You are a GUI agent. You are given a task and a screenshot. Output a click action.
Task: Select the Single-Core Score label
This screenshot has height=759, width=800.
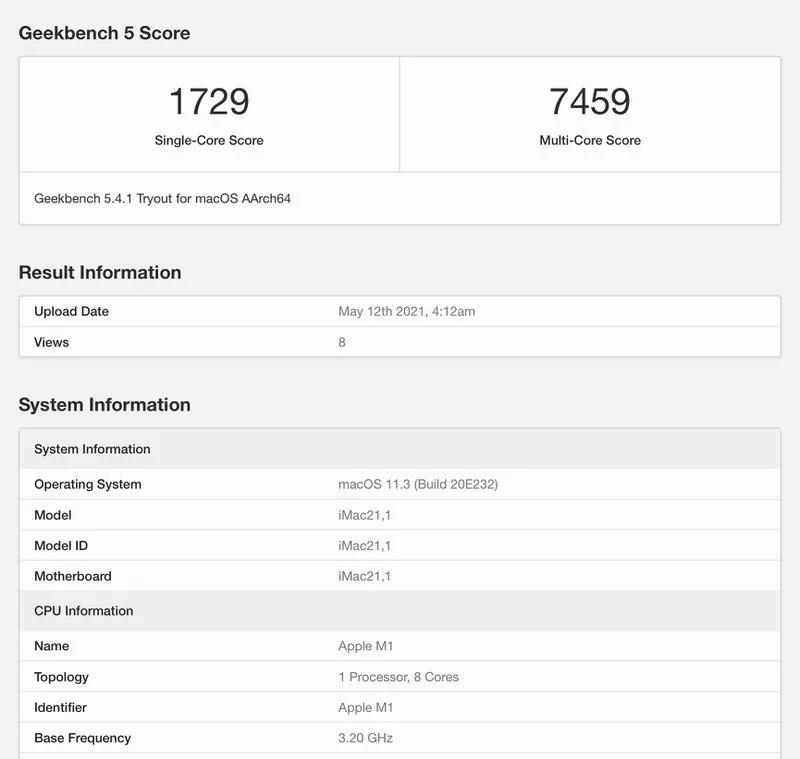207,140
